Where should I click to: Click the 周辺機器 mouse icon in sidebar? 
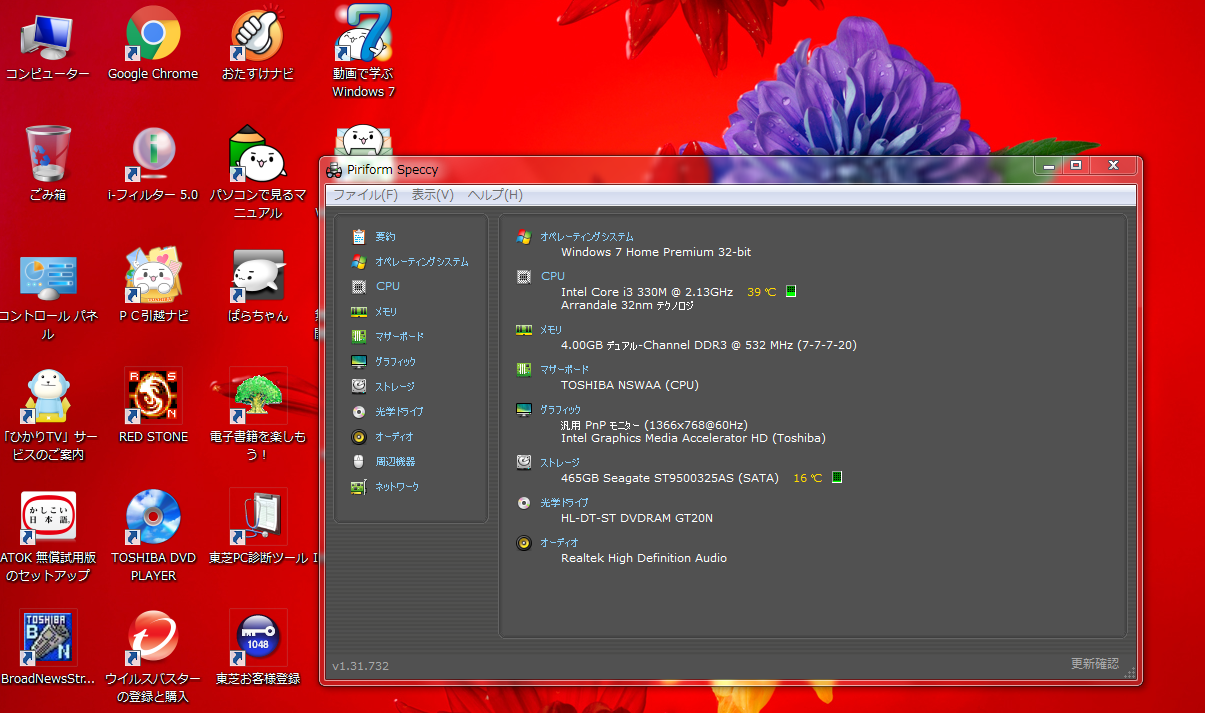tap(359, 461)
